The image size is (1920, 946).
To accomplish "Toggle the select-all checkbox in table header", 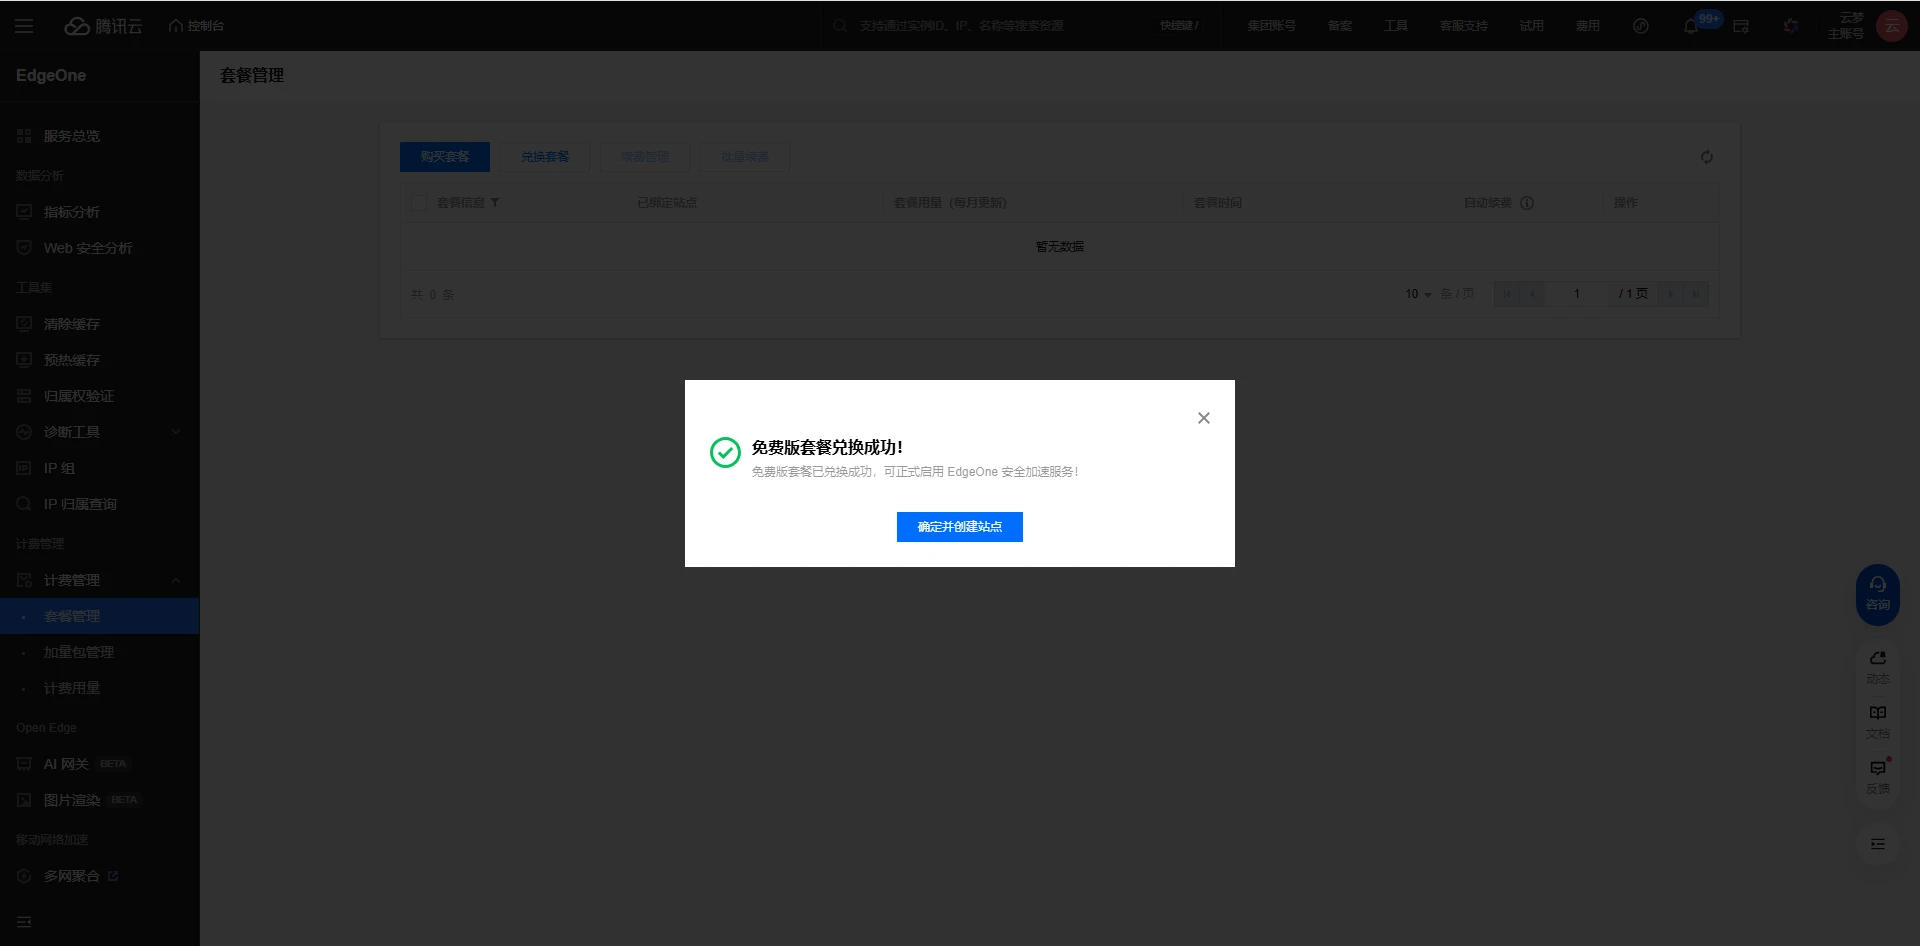I will pyautogui.click(x=419, y=203).
